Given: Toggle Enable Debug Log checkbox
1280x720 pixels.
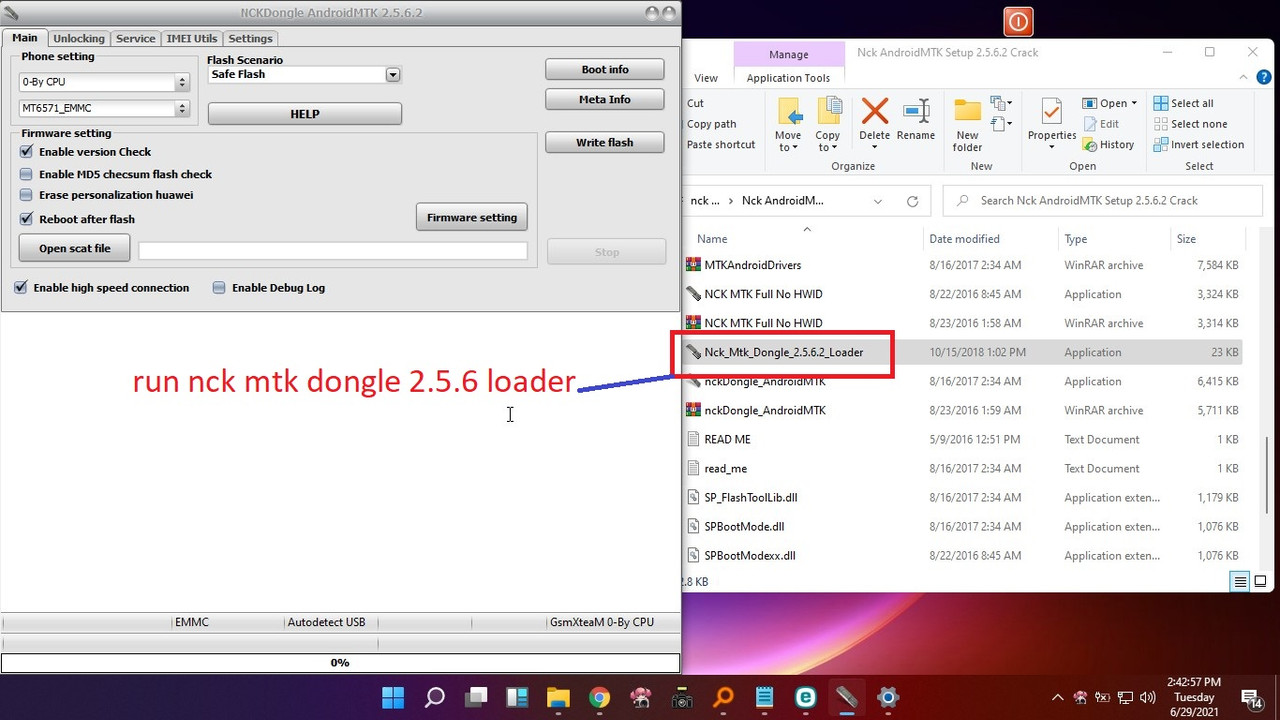Looking at the screenshot, I should [219, 288].
